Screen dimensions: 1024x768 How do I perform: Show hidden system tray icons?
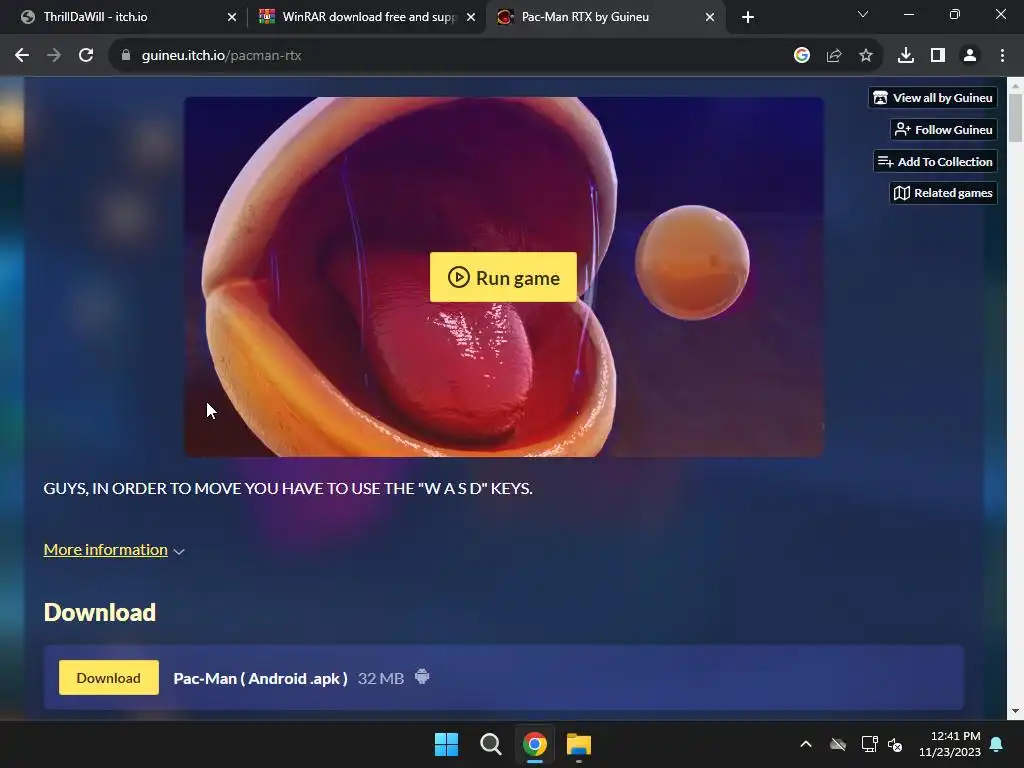click(806, 744)
